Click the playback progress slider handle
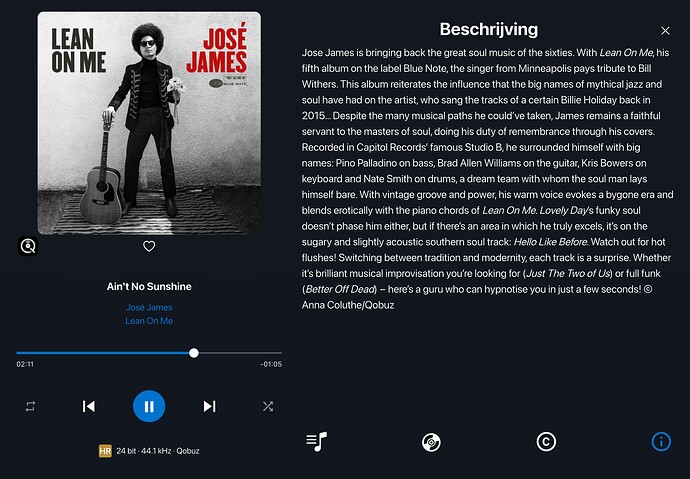This screenshot has width=690, height=479. tap(194, 353)
